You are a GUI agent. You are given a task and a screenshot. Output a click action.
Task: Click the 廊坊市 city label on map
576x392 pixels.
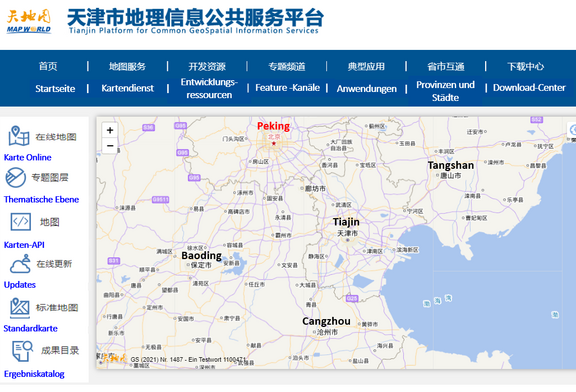coord(315,188)
